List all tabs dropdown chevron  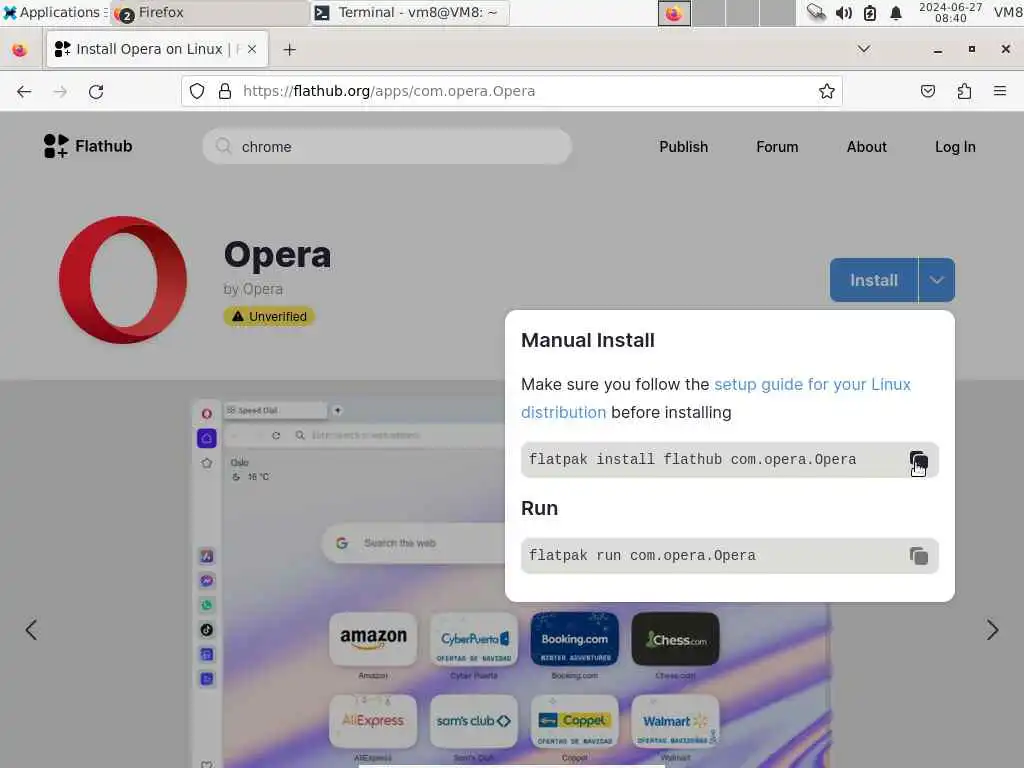[863, 49]
